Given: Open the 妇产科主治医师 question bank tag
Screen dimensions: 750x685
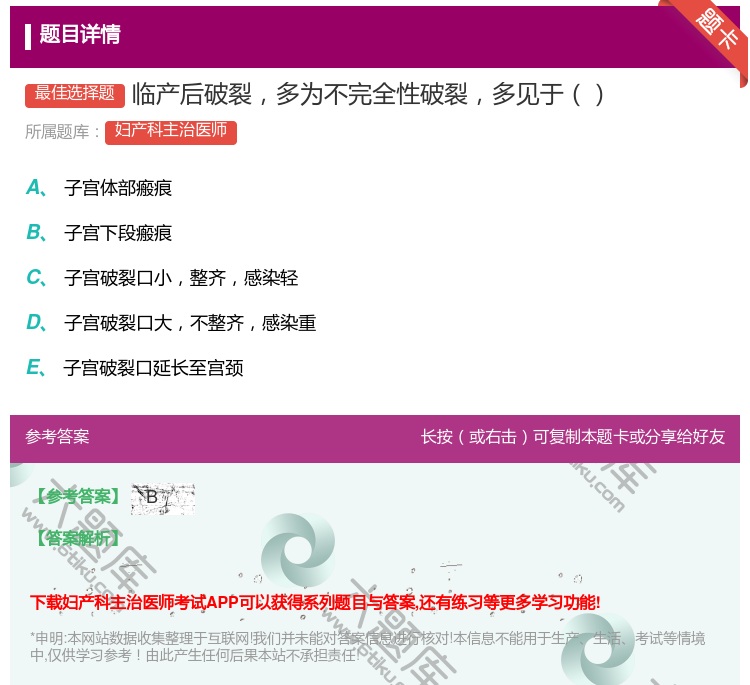Looking at the screenshot, I should [x=171, y=132].
